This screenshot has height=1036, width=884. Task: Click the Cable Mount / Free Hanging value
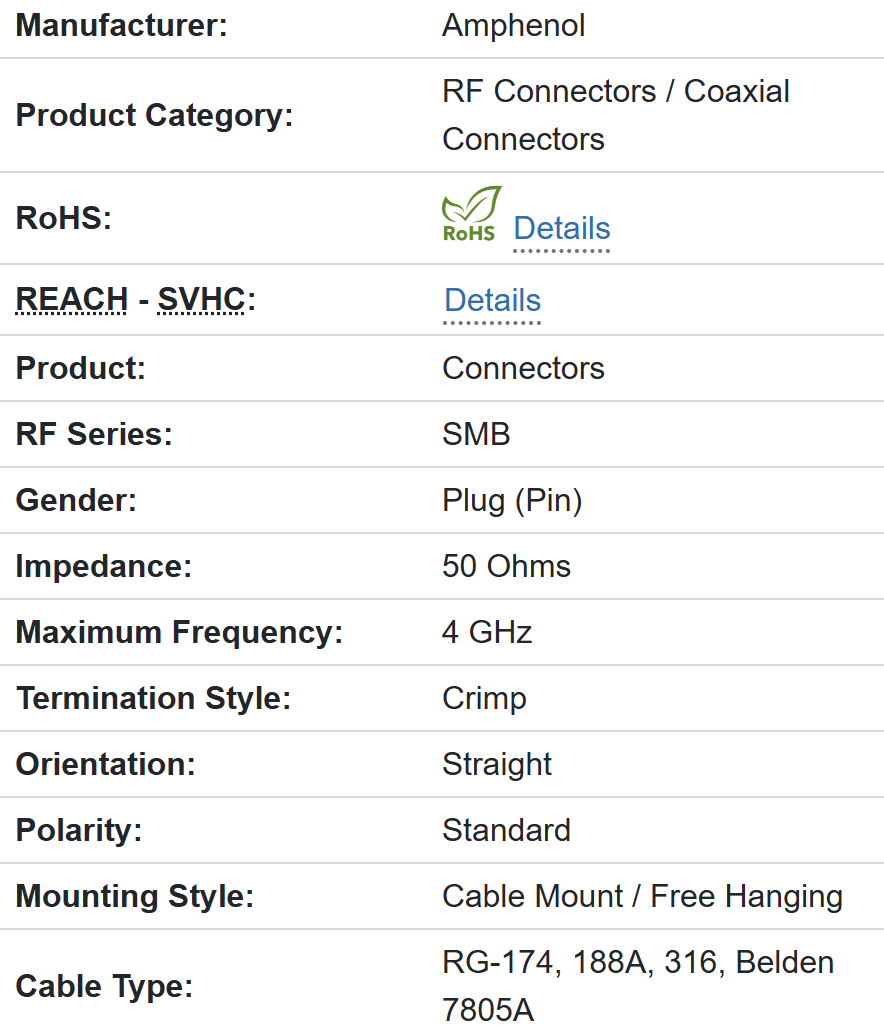tap(642, 896)
